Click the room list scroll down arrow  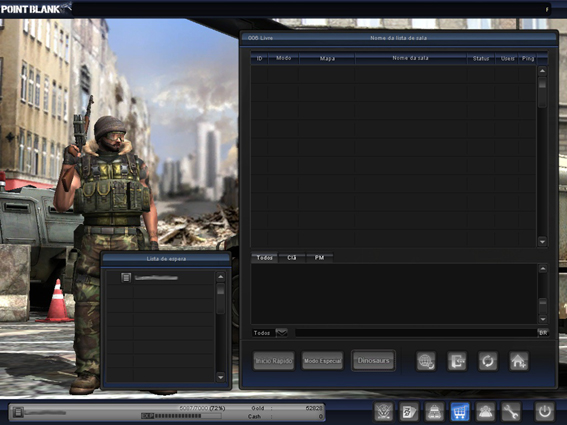[x=542, y=241]
